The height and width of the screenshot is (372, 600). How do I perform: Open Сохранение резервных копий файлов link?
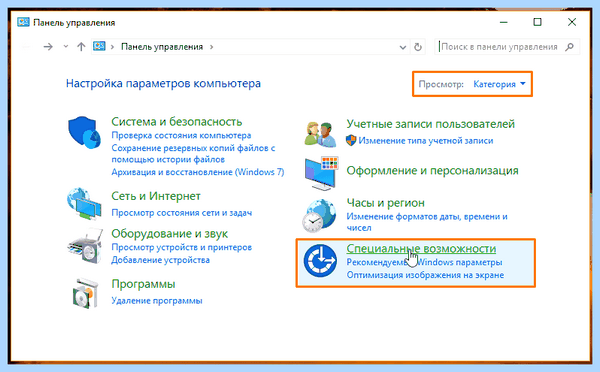(x=193, y=153)
